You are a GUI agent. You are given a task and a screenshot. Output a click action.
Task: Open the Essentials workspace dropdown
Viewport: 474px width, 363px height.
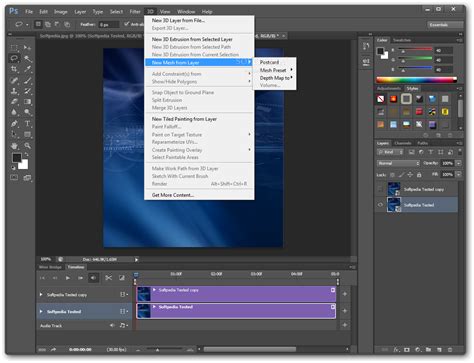(445, 25)
